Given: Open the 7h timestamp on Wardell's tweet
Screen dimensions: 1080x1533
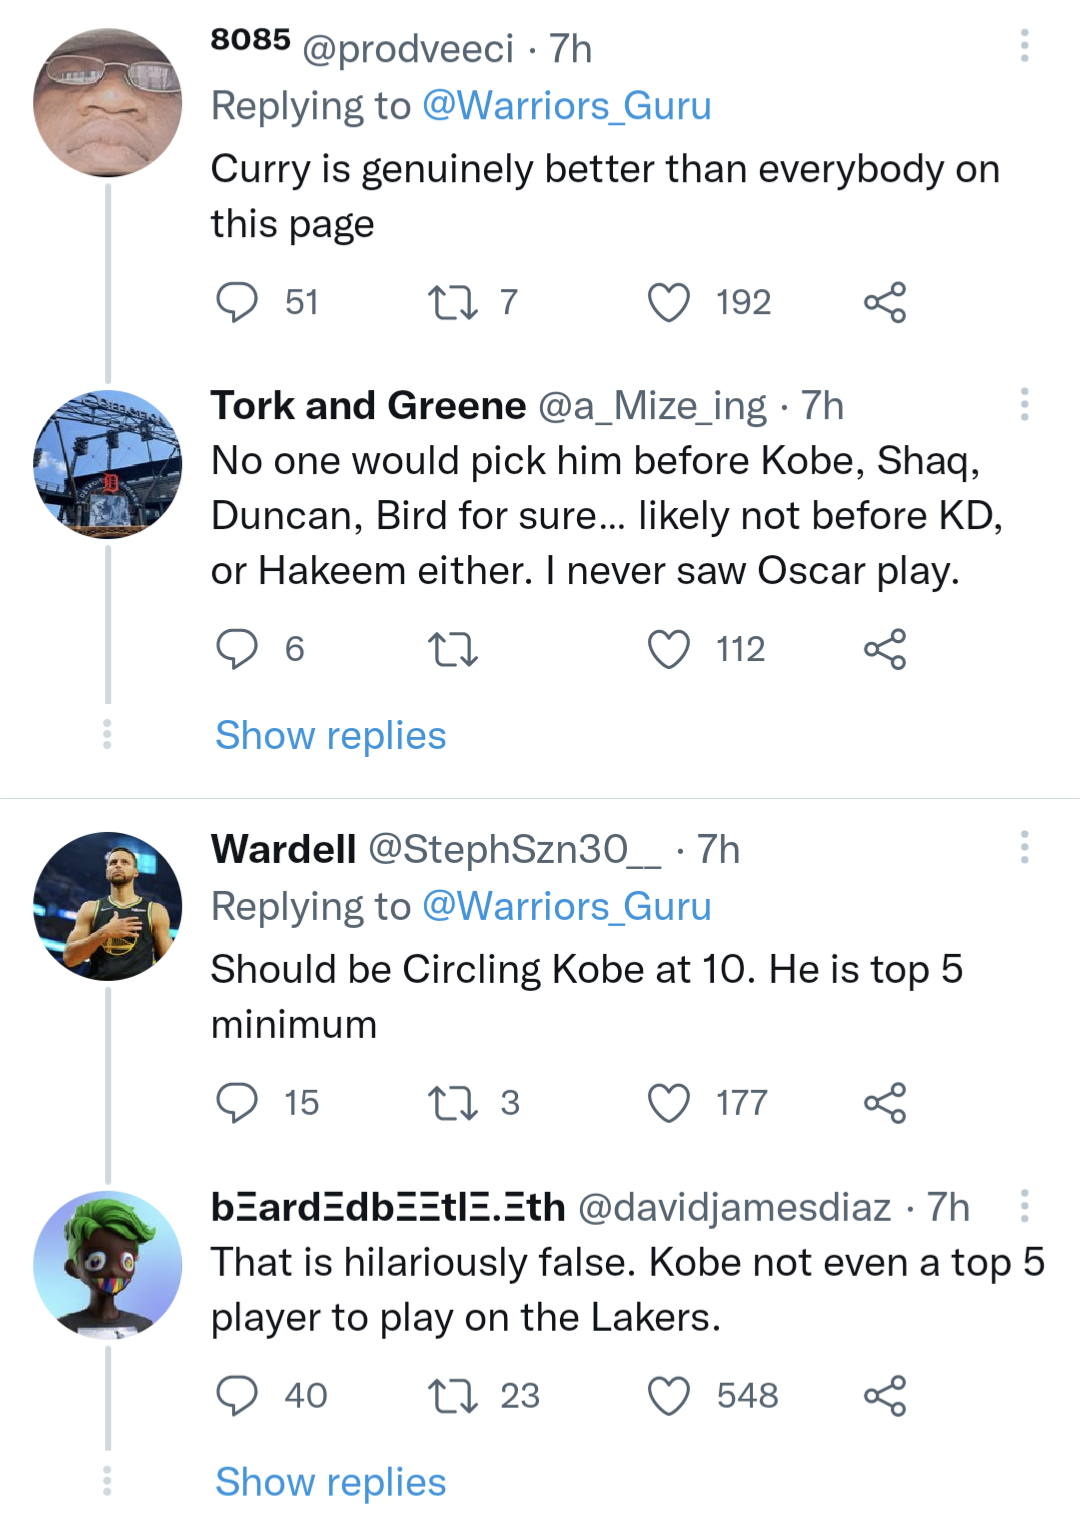Looking at the screenshot, I should click(721, 849).
